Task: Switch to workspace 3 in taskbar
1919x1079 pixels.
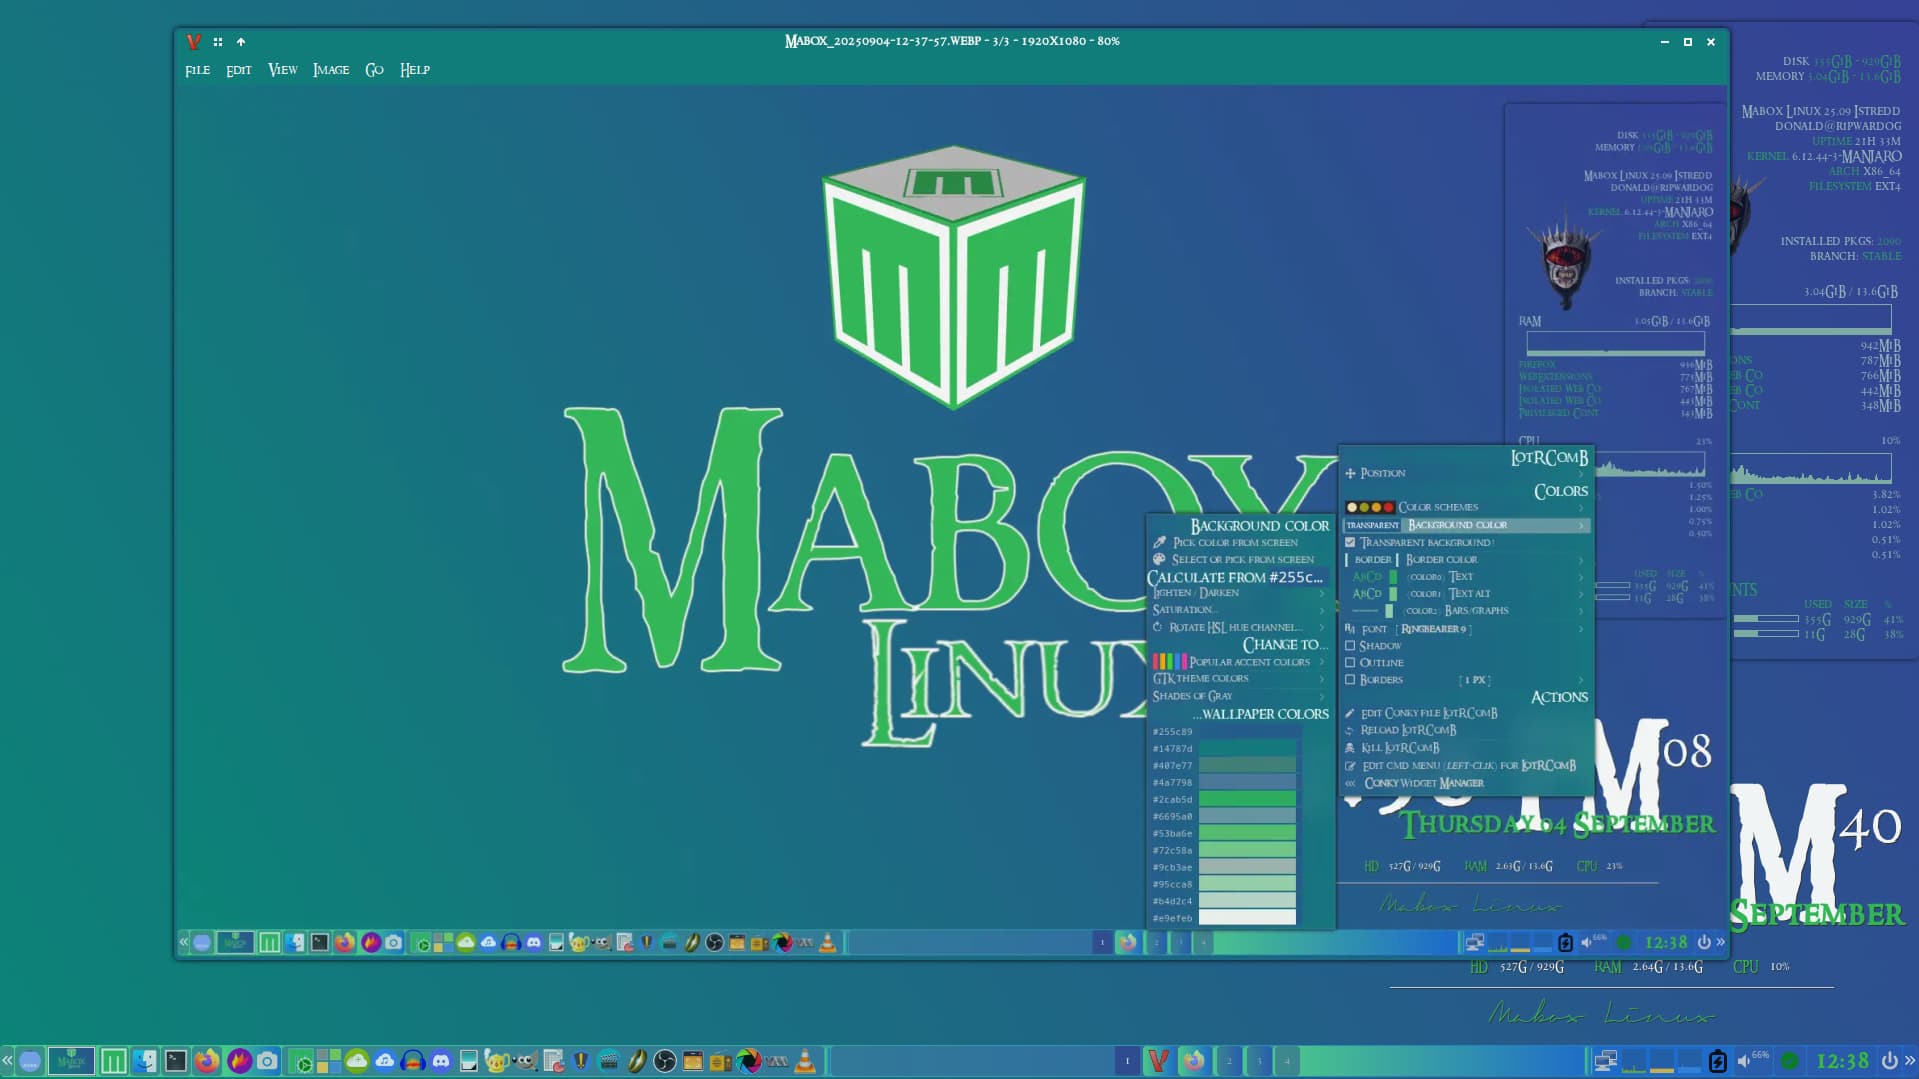Action: [x=1259, y=1061]
